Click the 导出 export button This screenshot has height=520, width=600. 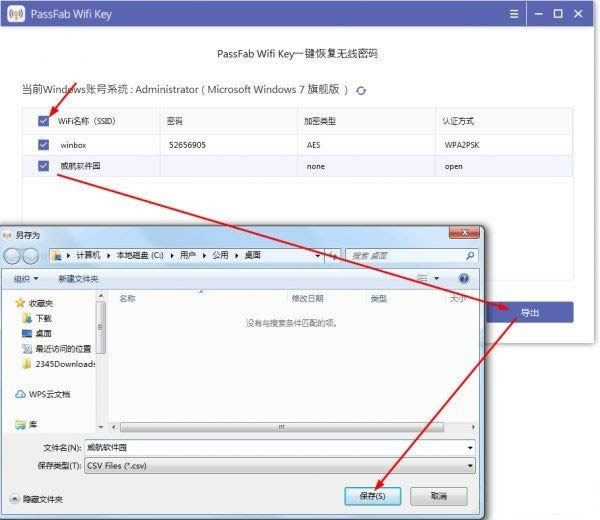click(530, 312)
